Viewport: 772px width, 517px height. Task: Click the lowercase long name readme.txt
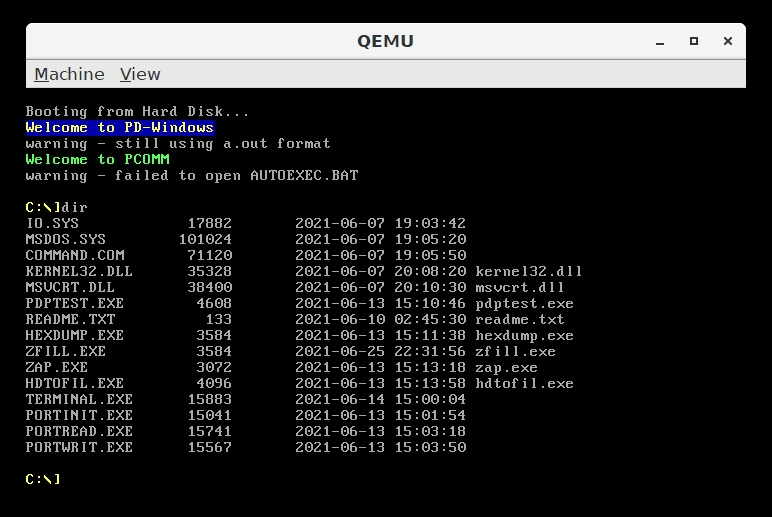(x=520, y=320)
